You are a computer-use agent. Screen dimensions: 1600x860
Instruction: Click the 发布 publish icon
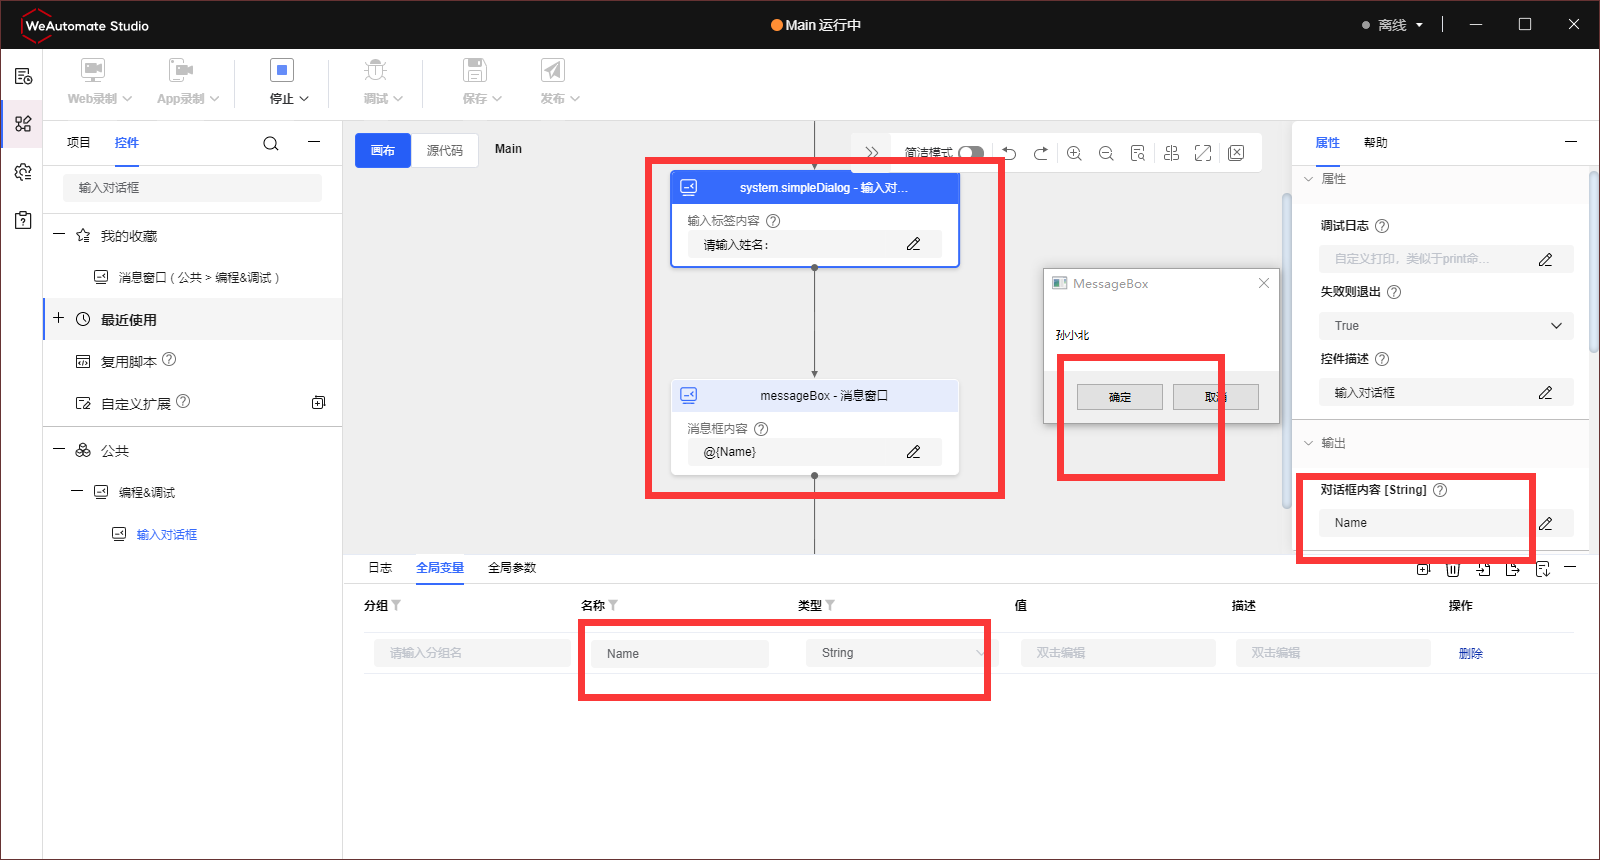tap(553, 70)
